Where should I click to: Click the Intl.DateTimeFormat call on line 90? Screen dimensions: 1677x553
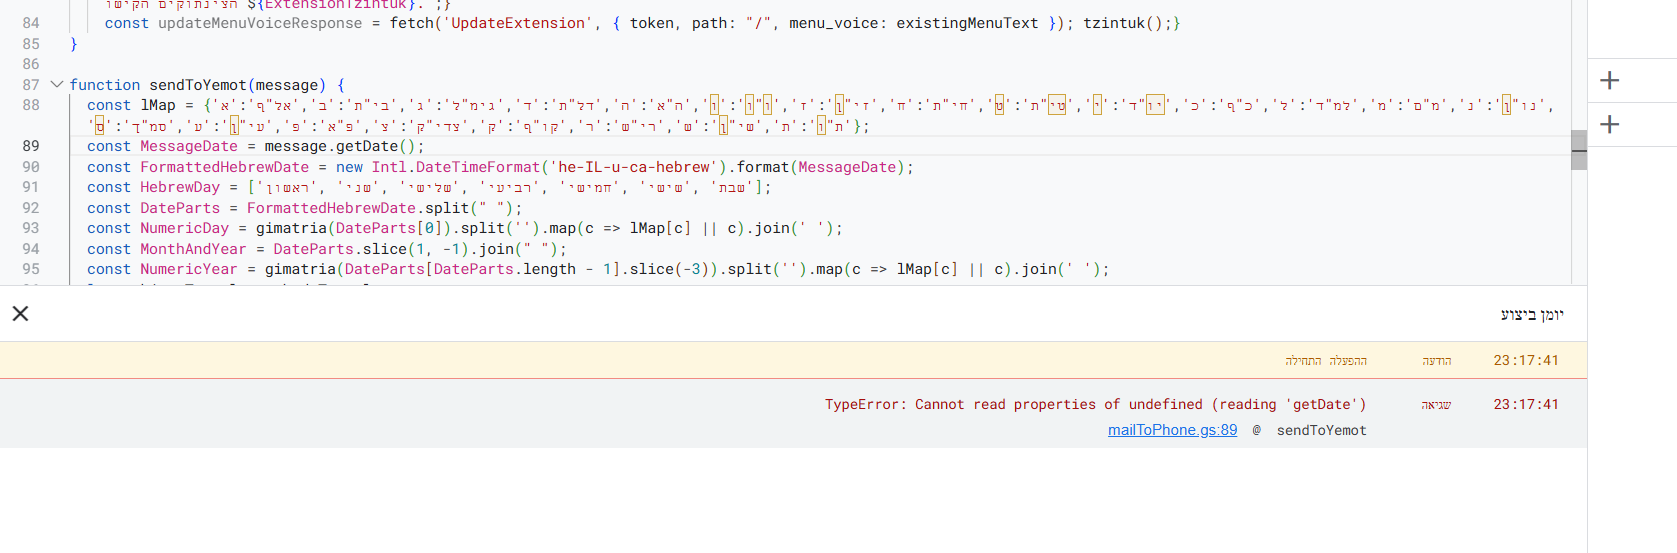[455, 167]
